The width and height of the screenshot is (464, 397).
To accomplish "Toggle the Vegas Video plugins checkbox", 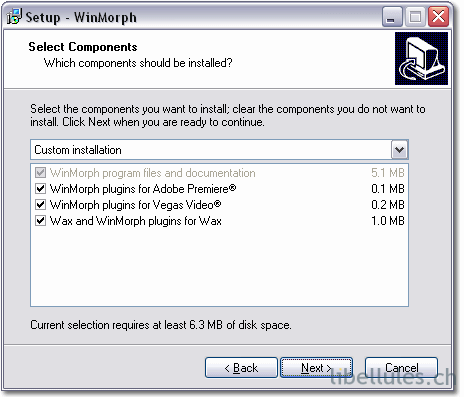I will point(40,204).
